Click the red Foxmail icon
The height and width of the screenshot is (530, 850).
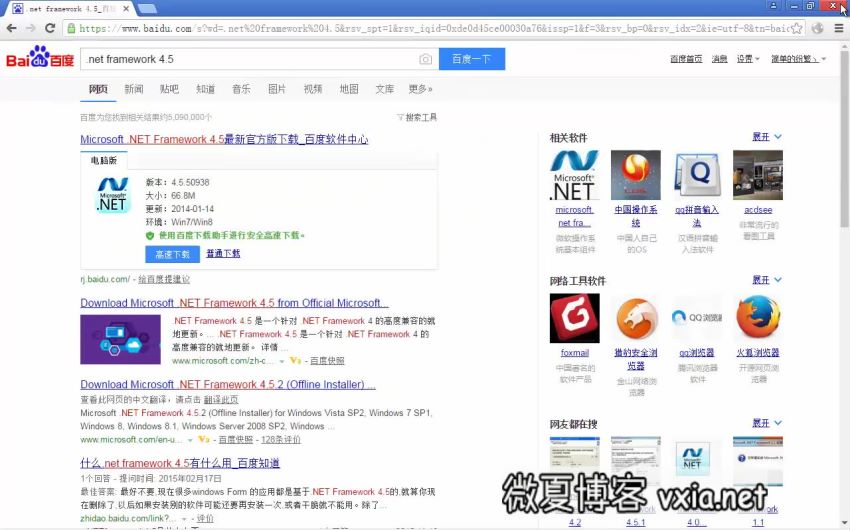coord(575,318)
